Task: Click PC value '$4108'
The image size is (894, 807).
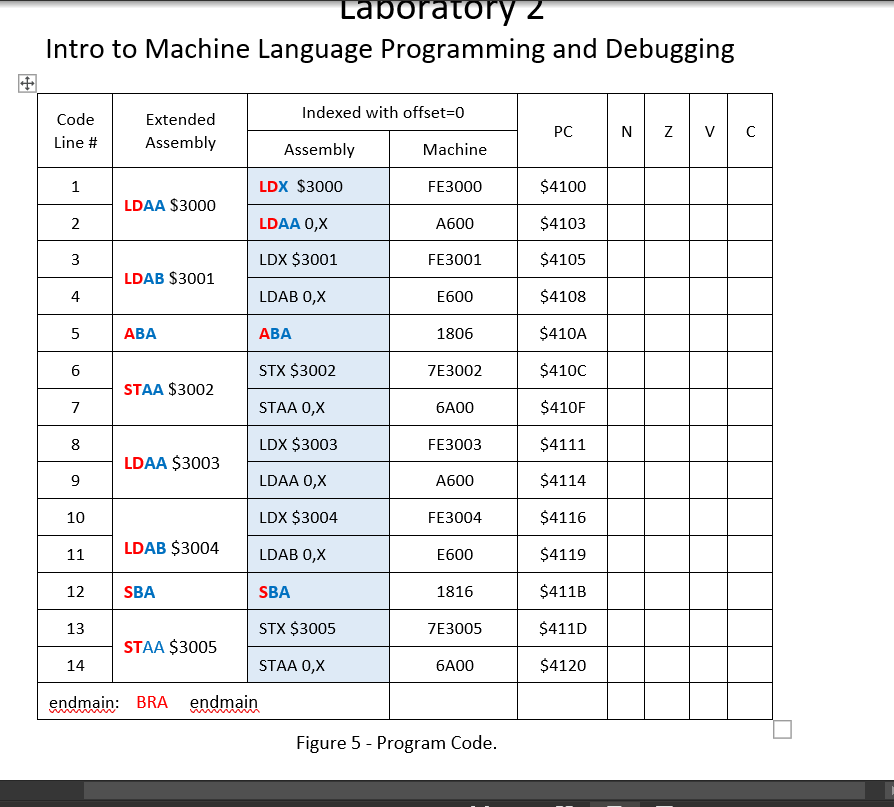Action: (x=563, y=297)
